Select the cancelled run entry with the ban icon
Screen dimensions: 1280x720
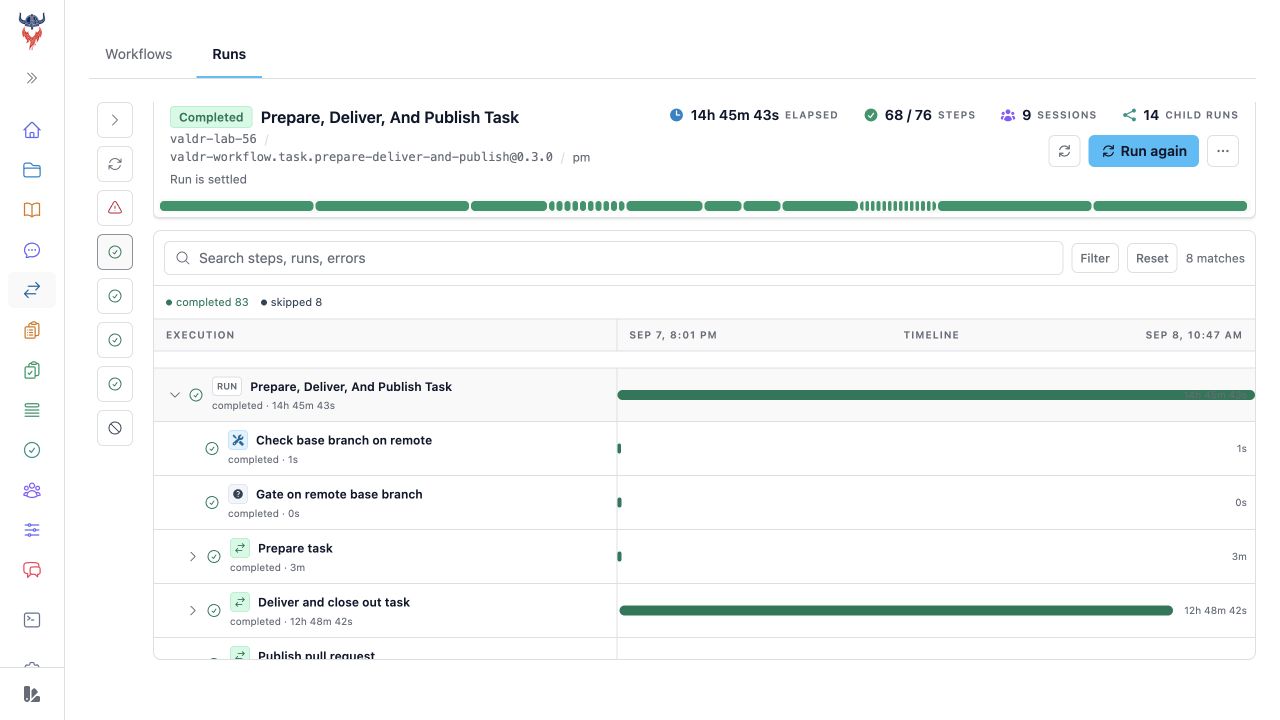[115, 428]
